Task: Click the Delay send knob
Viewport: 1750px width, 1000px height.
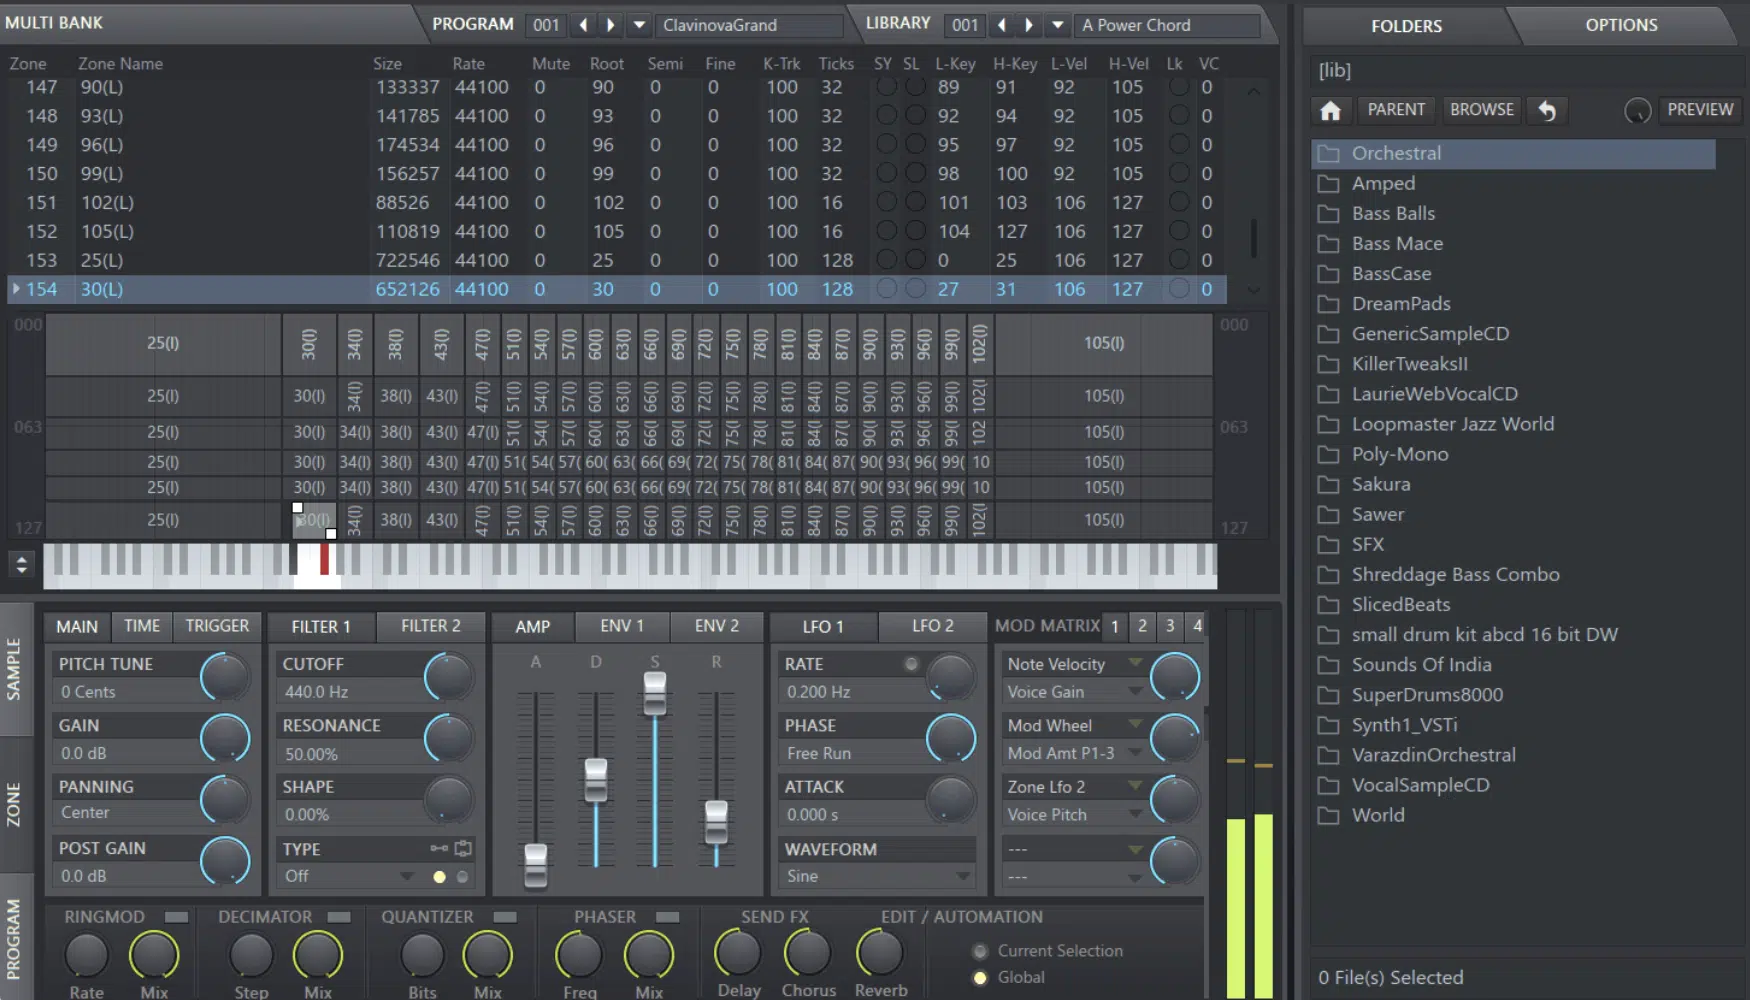Action: pyautogui.click(x=738, y=953)
